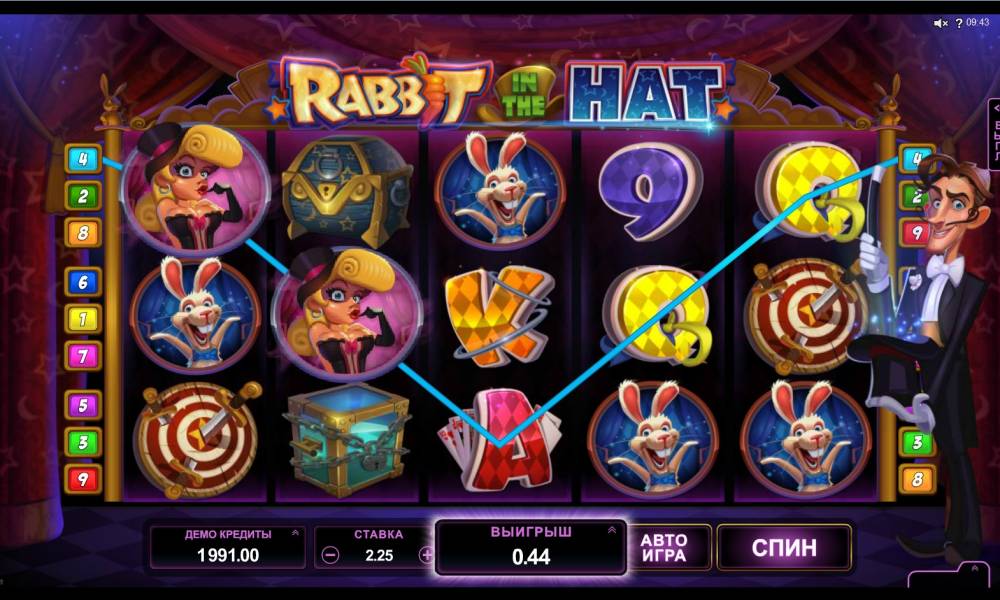
Task: Open the side tab at the right edge
Action: [x=994, y=134]
